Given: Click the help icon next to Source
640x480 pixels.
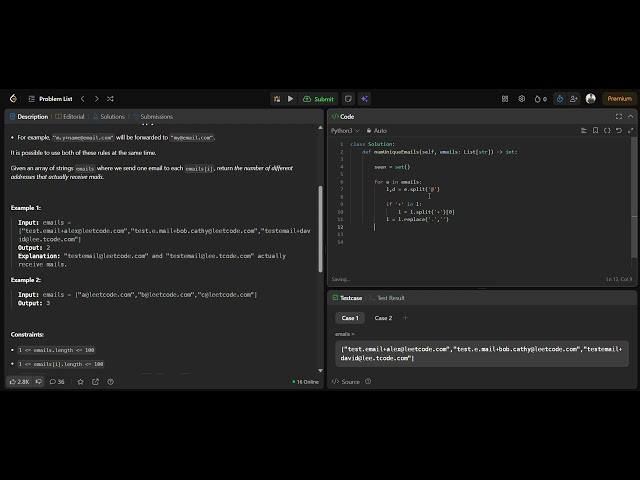Looking at the screenshot, I should 368,381.
